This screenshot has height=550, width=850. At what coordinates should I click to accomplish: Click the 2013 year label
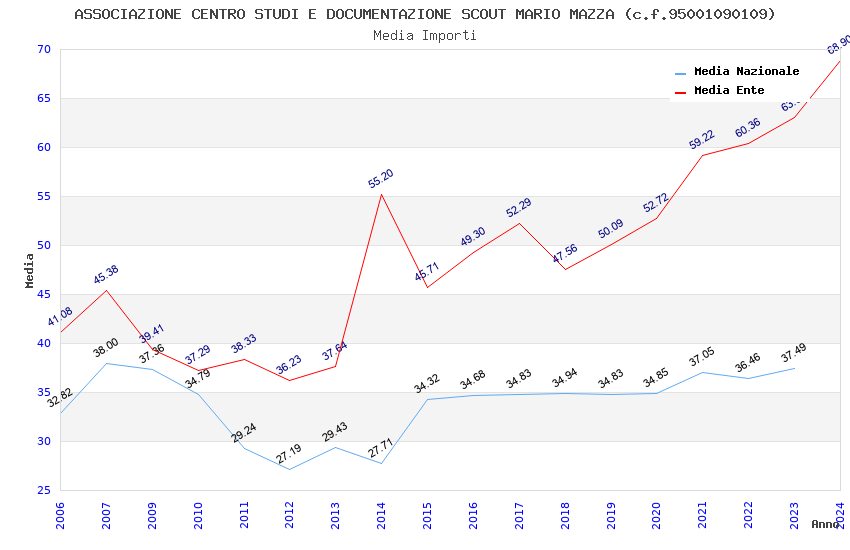336,515
